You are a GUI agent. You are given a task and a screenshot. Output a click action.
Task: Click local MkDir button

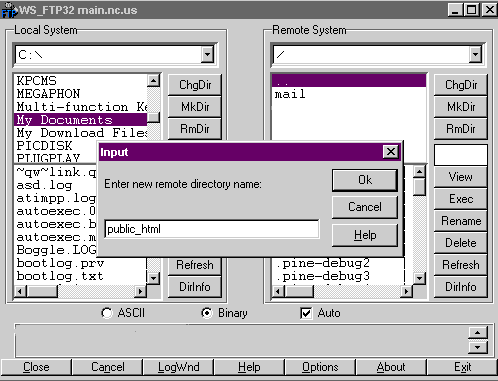click(195, 107)
